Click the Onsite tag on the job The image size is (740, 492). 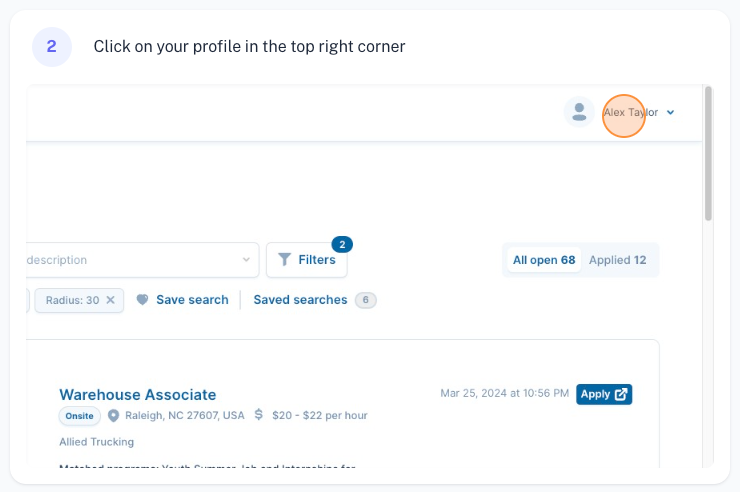click(x=80, y=415)
